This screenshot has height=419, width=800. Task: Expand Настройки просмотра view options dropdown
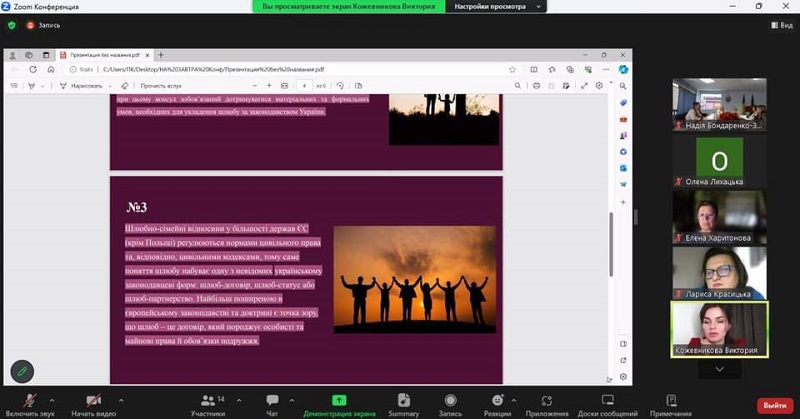pos(498,6)
